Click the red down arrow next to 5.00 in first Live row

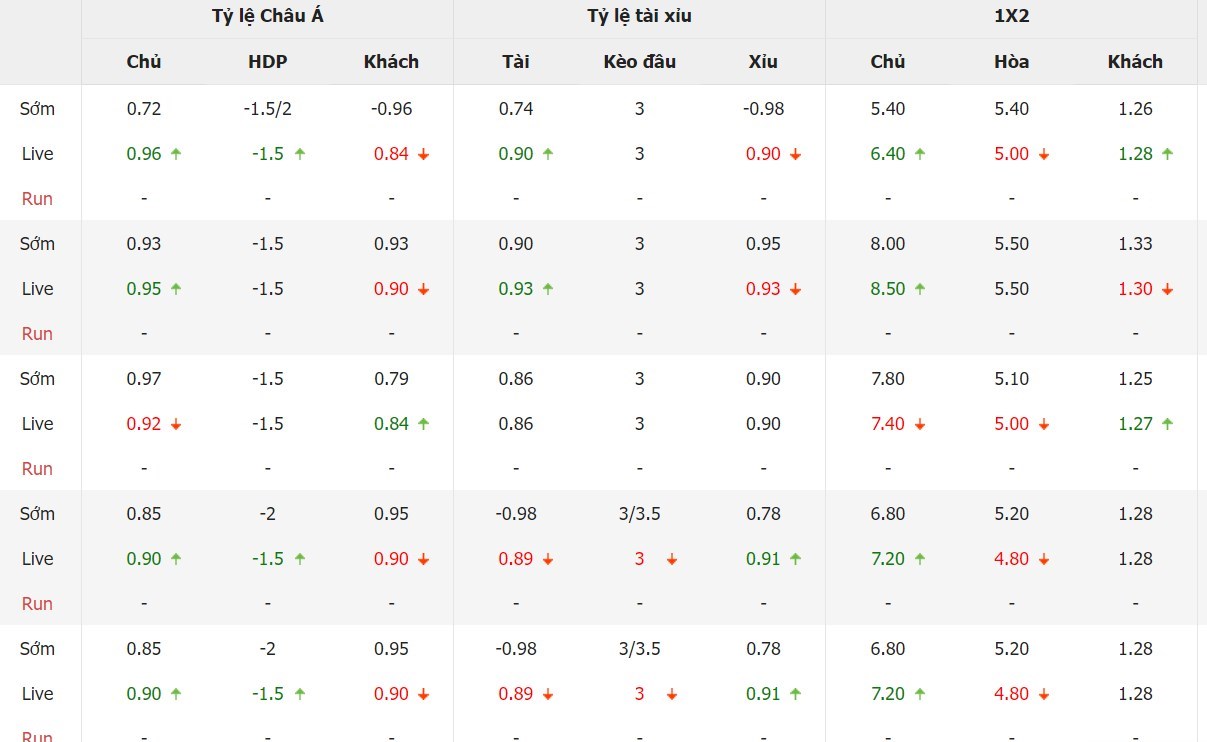pos(1044,155)
